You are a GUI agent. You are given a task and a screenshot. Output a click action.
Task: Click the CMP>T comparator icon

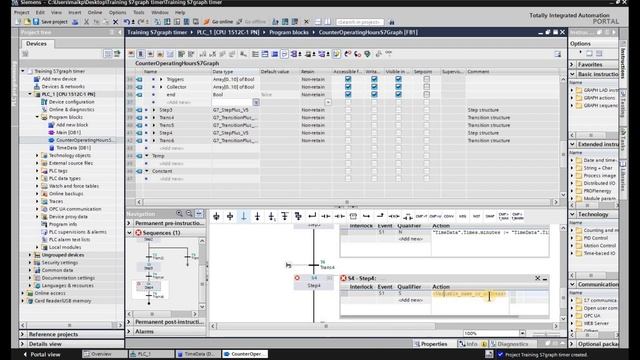pyautogui.click(x=421, y=216)
